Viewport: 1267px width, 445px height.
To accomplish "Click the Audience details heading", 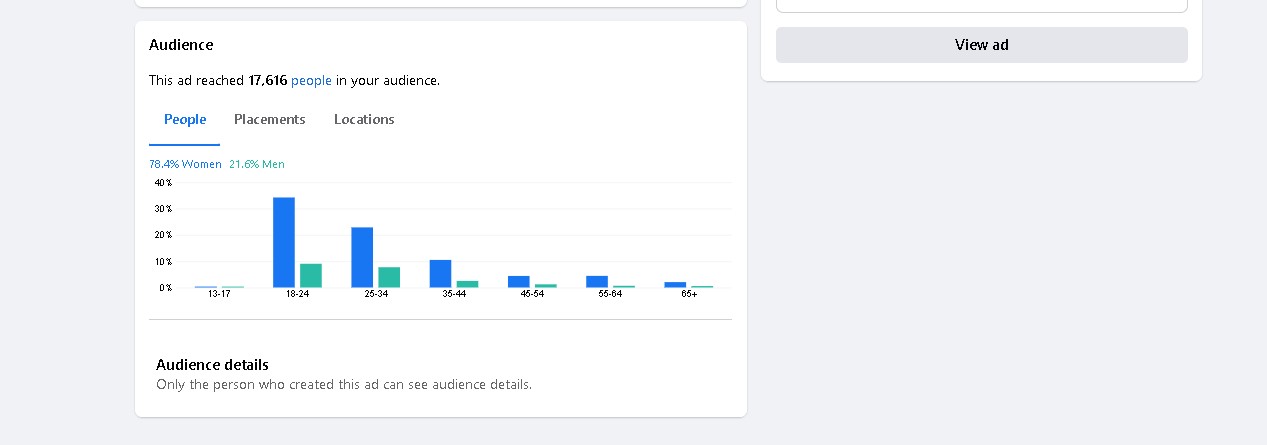I will click(x=212, y=365).
